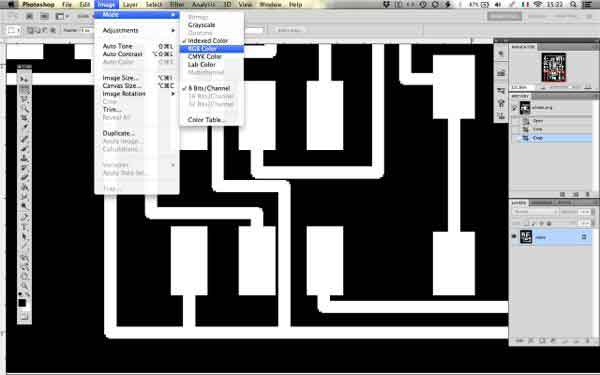Click the Wi-Fi status icon
Screen dimensions: 600x375
click(538, 5)
